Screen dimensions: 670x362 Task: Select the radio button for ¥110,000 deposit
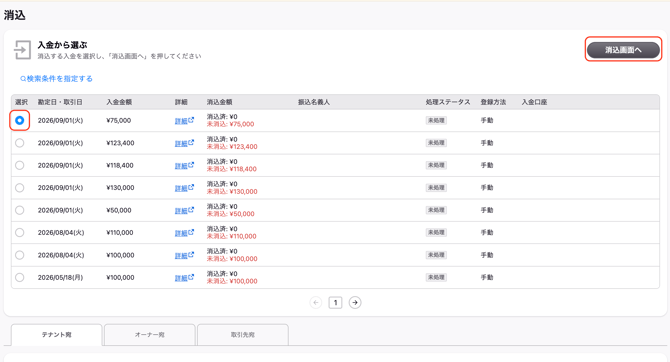coord(20,233)
